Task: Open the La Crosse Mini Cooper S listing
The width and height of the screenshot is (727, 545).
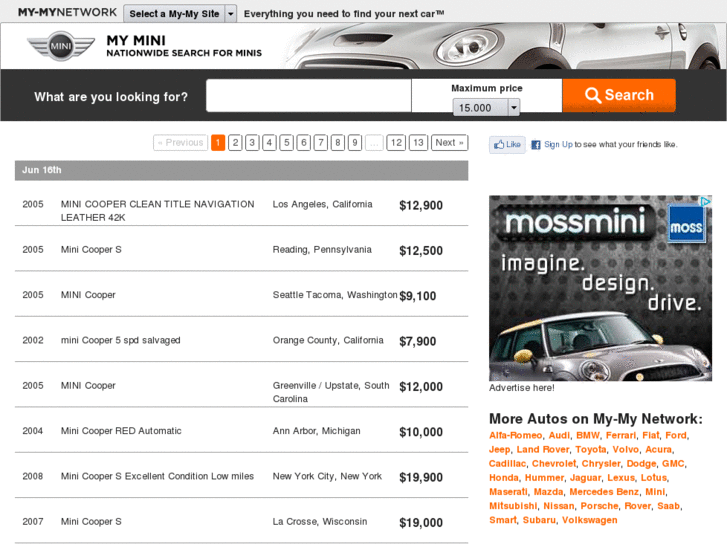Action: [x=241, y=522]
